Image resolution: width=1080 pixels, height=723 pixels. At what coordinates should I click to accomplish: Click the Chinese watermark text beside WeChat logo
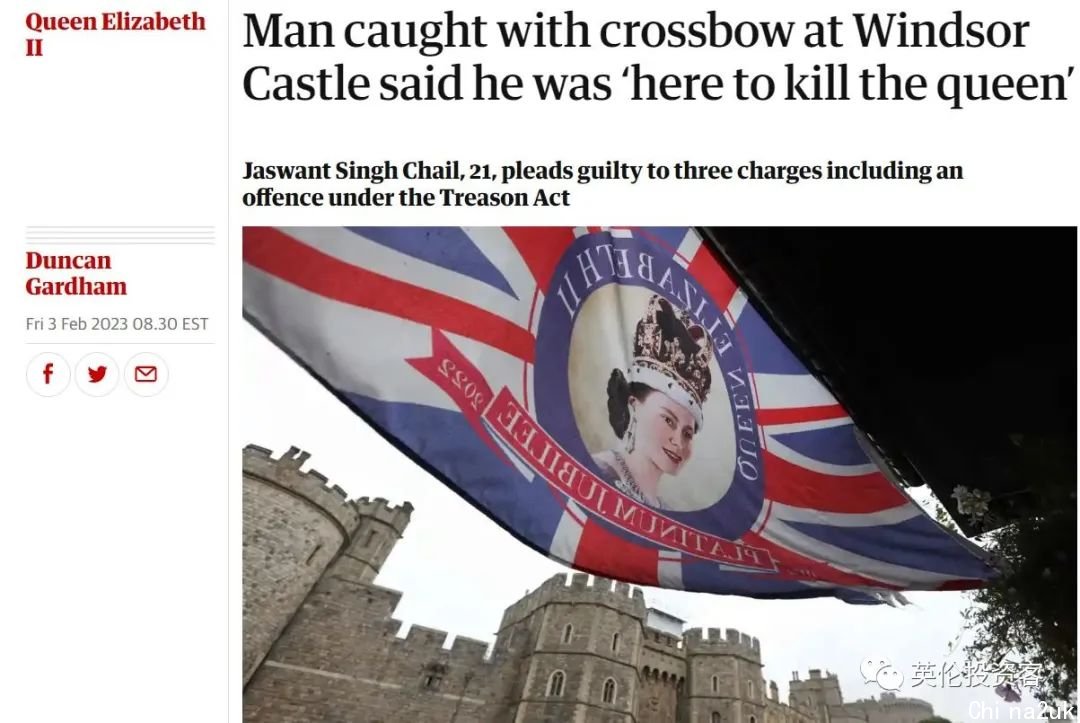pyautogui.click(x=976, y=675)
